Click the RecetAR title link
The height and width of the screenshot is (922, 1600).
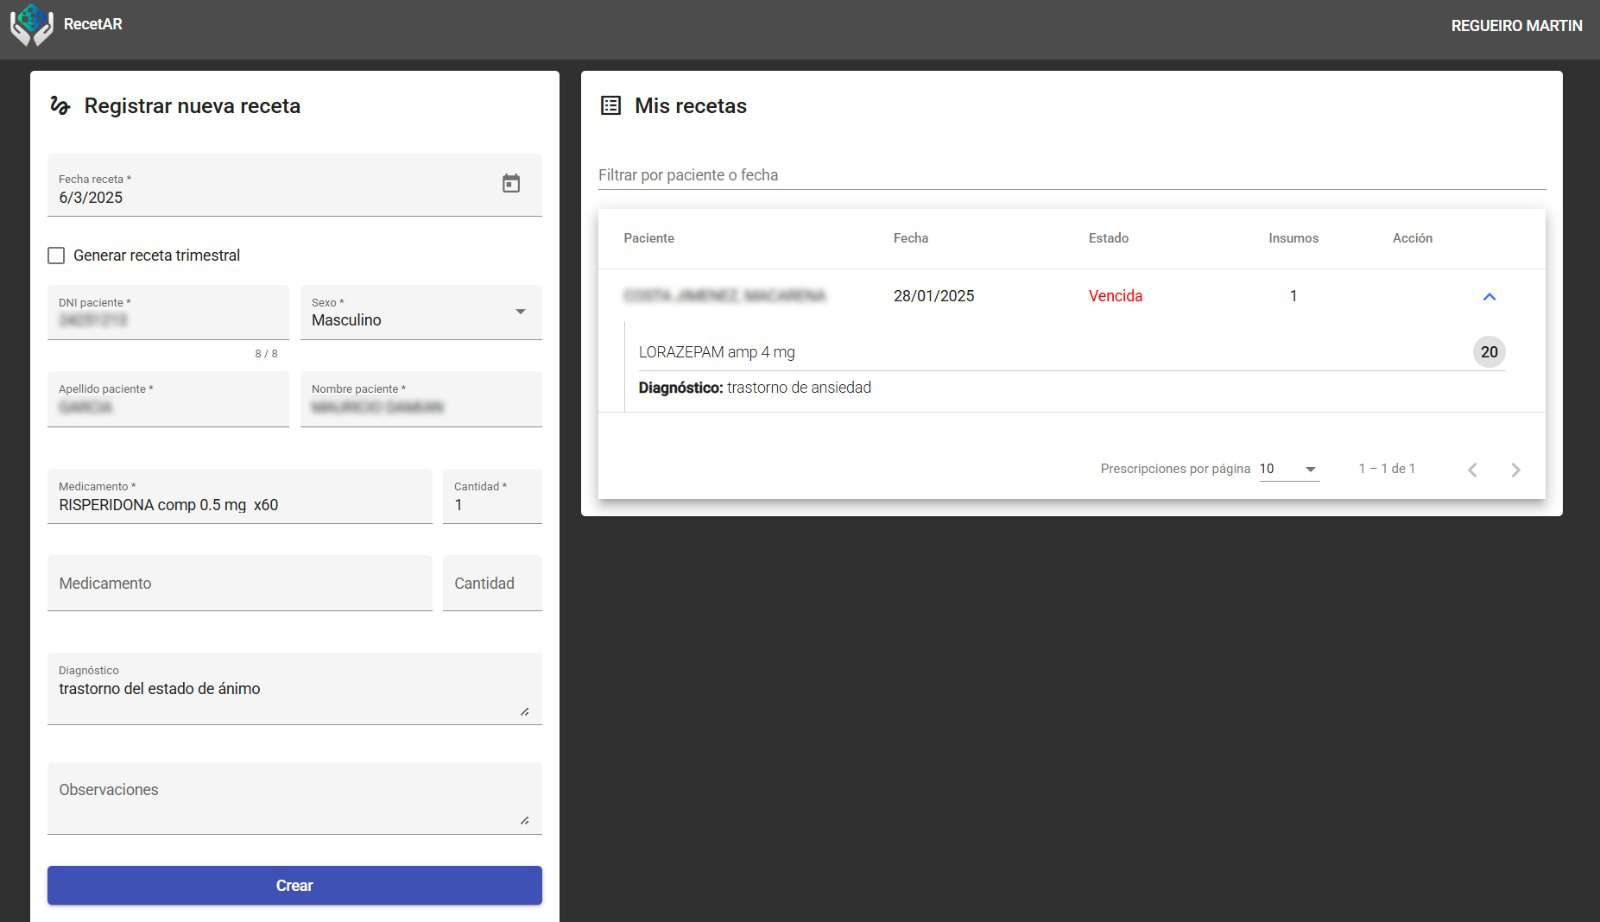(x=93, y=24)
